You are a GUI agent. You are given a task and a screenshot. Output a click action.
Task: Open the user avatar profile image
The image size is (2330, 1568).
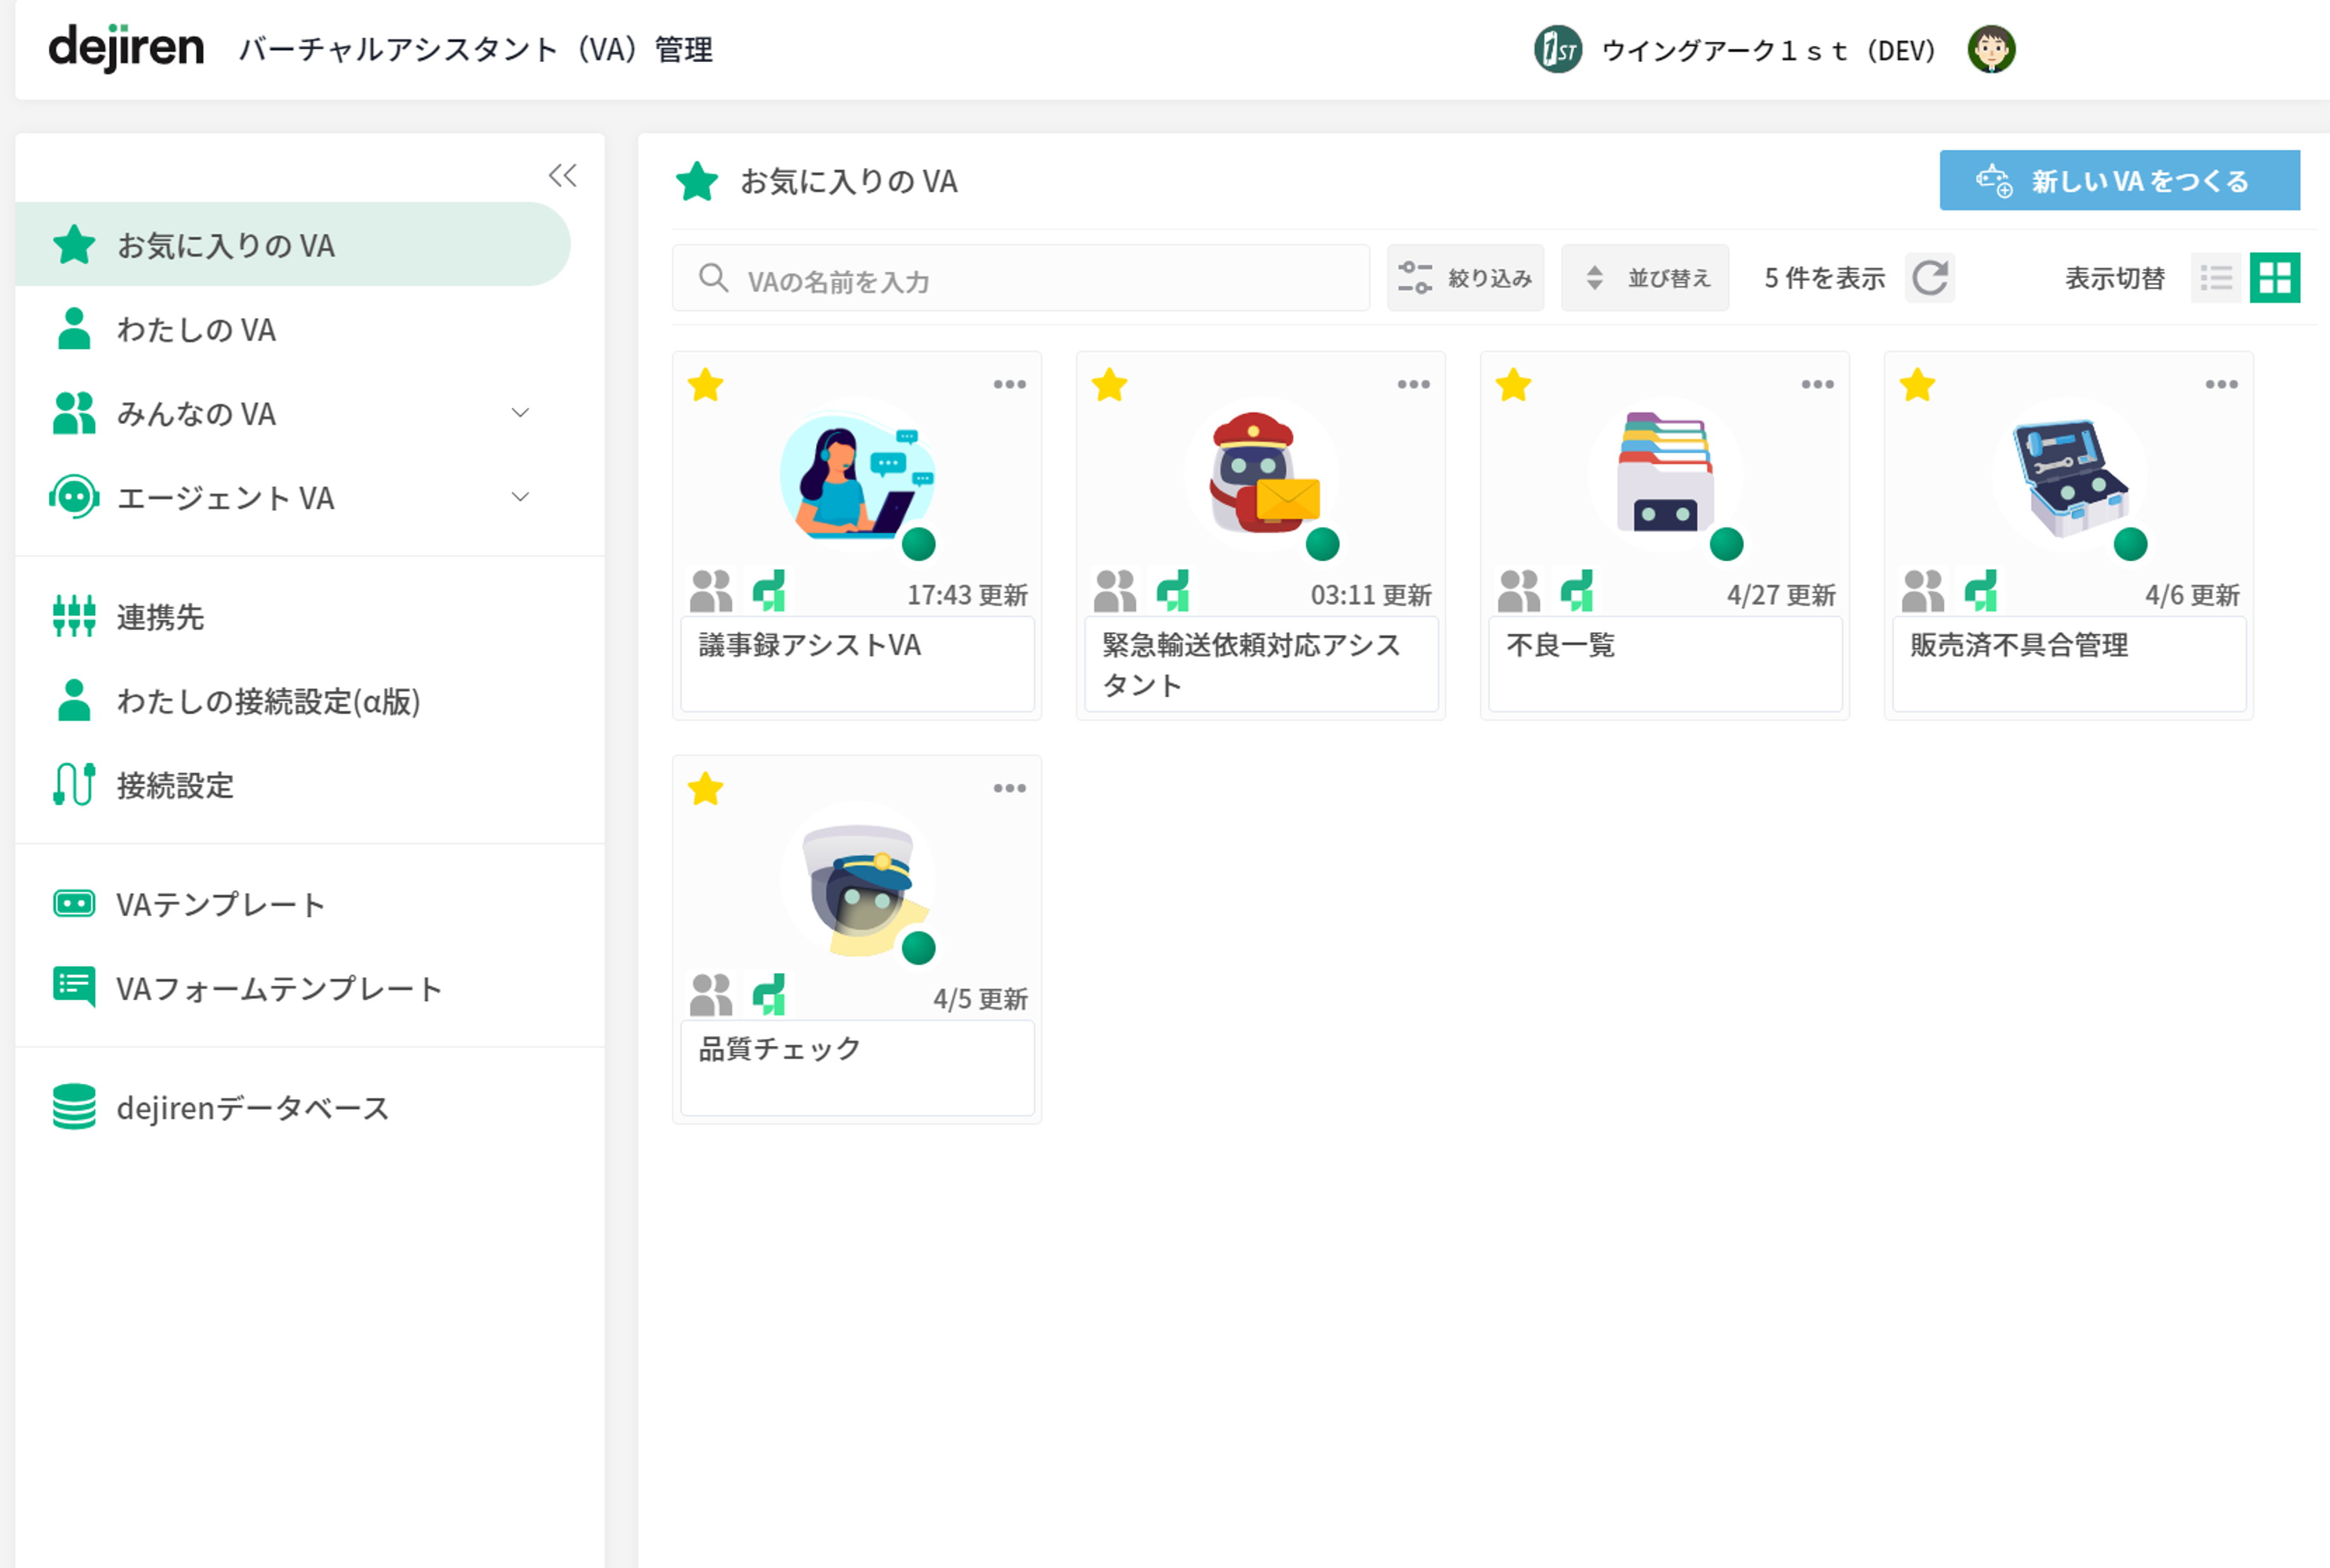tap(1991, 48)
